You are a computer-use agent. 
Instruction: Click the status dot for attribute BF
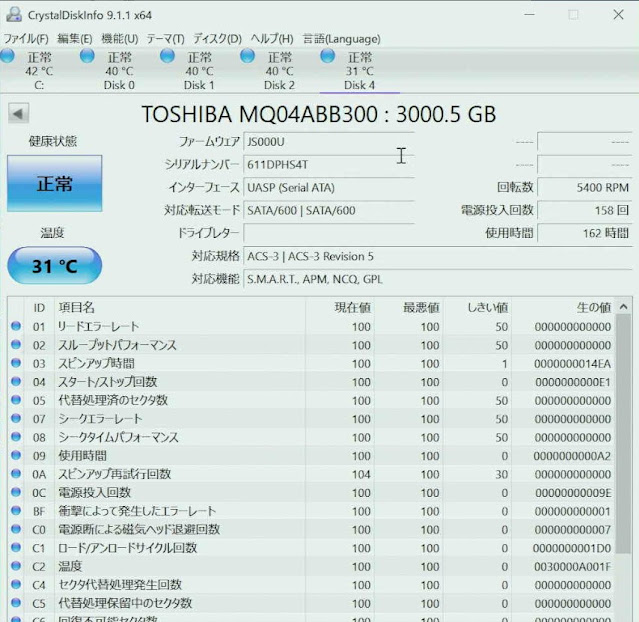click(x=16, y=511)
